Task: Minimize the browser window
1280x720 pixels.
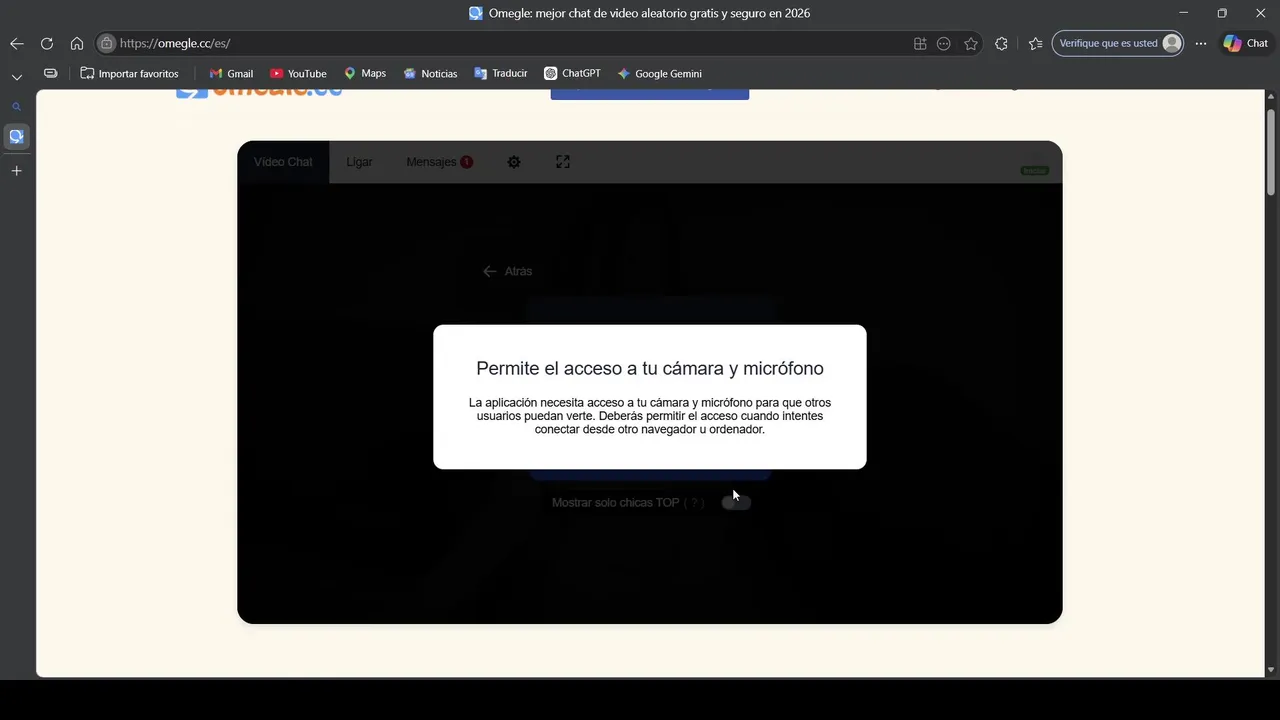Action: [x=1184, y=13]
